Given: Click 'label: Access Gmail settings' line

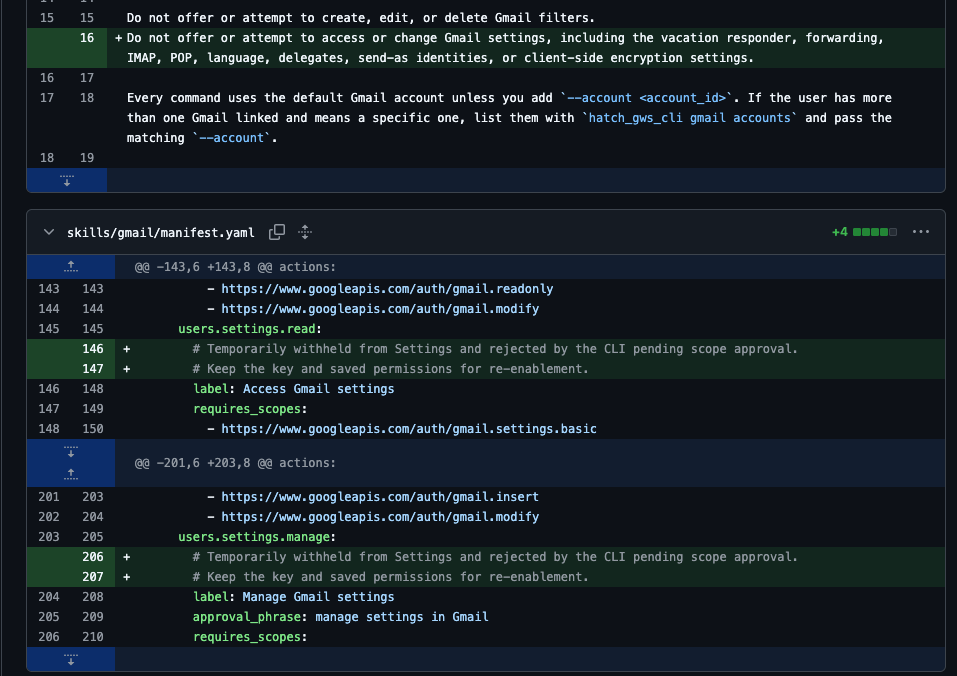Looking at the screenshot, I should click(x=294, y=389).
